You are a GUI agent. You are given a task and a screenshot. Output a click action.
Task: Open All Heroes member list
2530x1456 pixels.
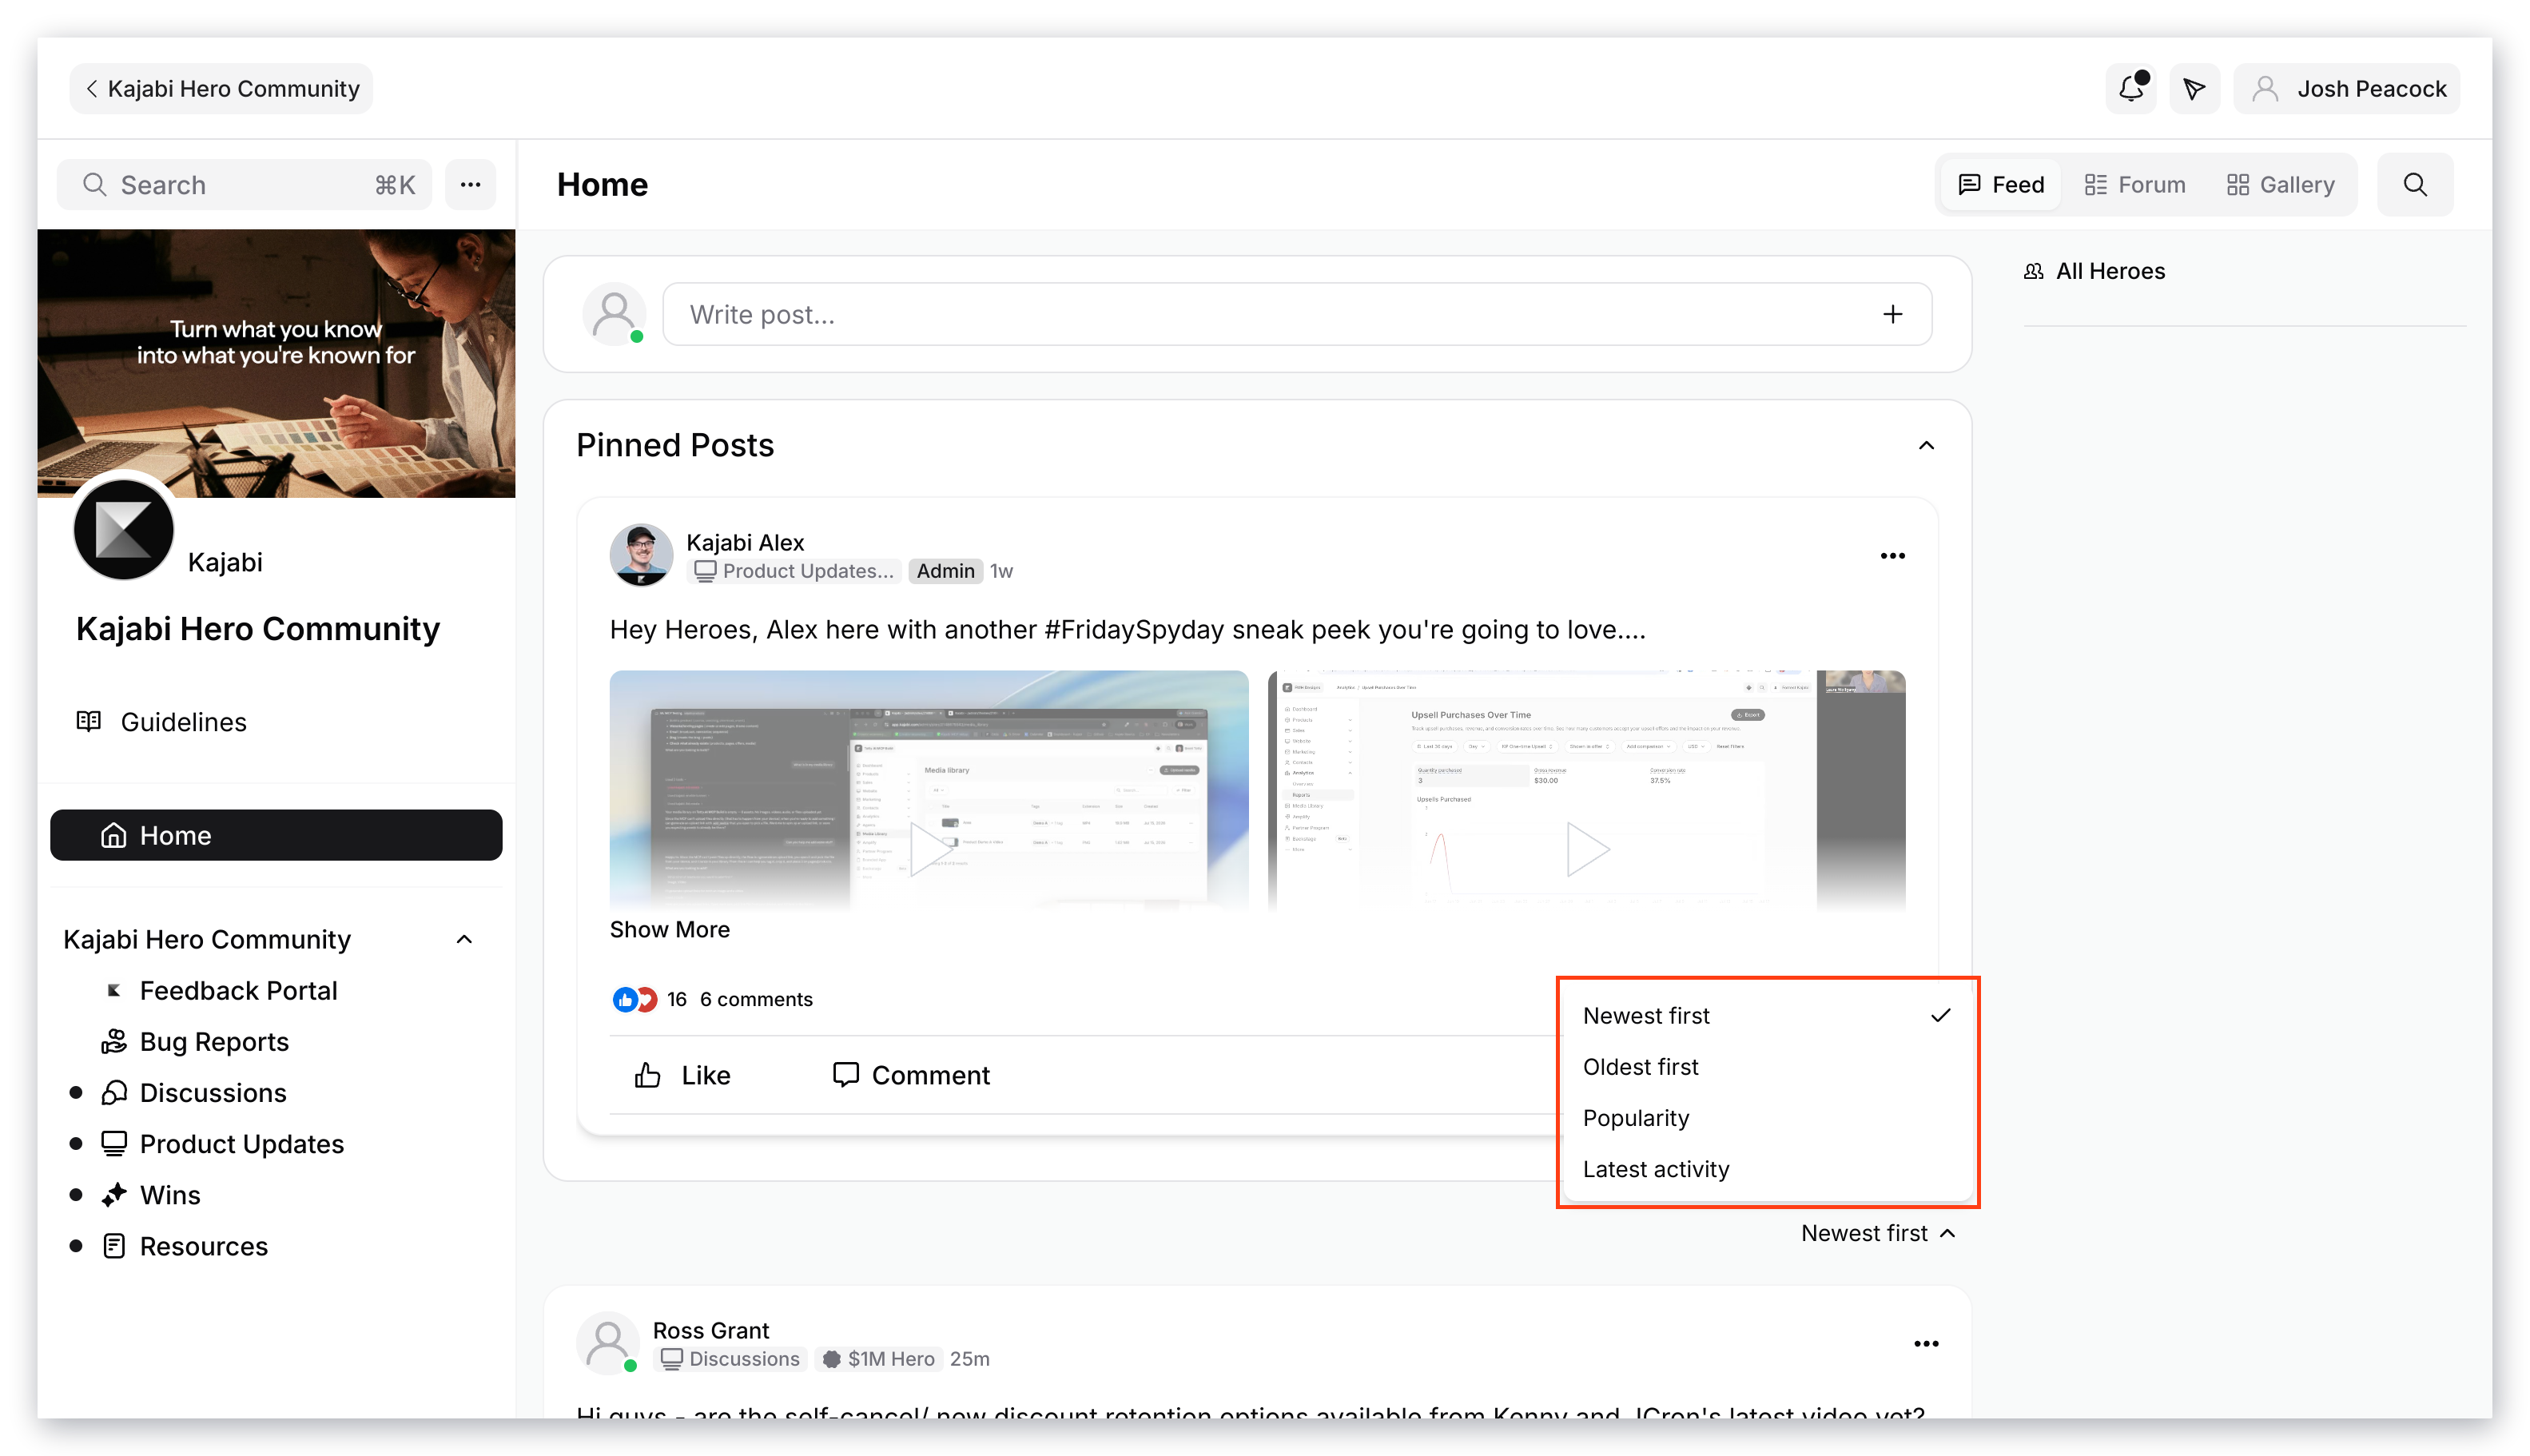tap(2094, 271)
